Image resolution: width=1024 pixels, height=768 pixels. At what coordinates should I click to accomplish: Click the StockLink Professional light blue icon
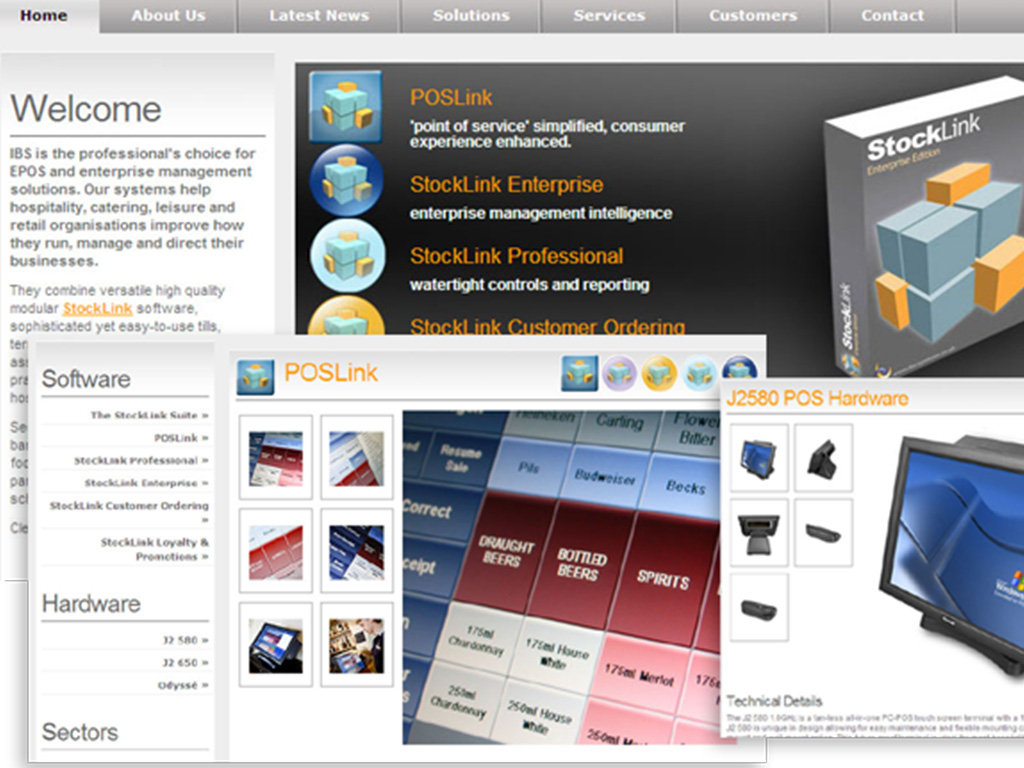pyautogui.click(x=347, y=255)
